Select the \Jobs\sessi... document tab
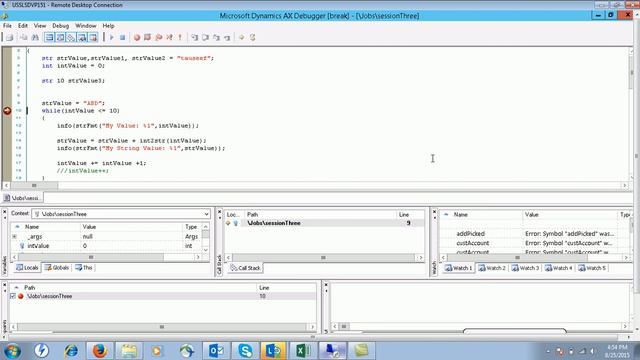Image resolution: width=640 pixels, height=360 pixels. pos(22,198)
